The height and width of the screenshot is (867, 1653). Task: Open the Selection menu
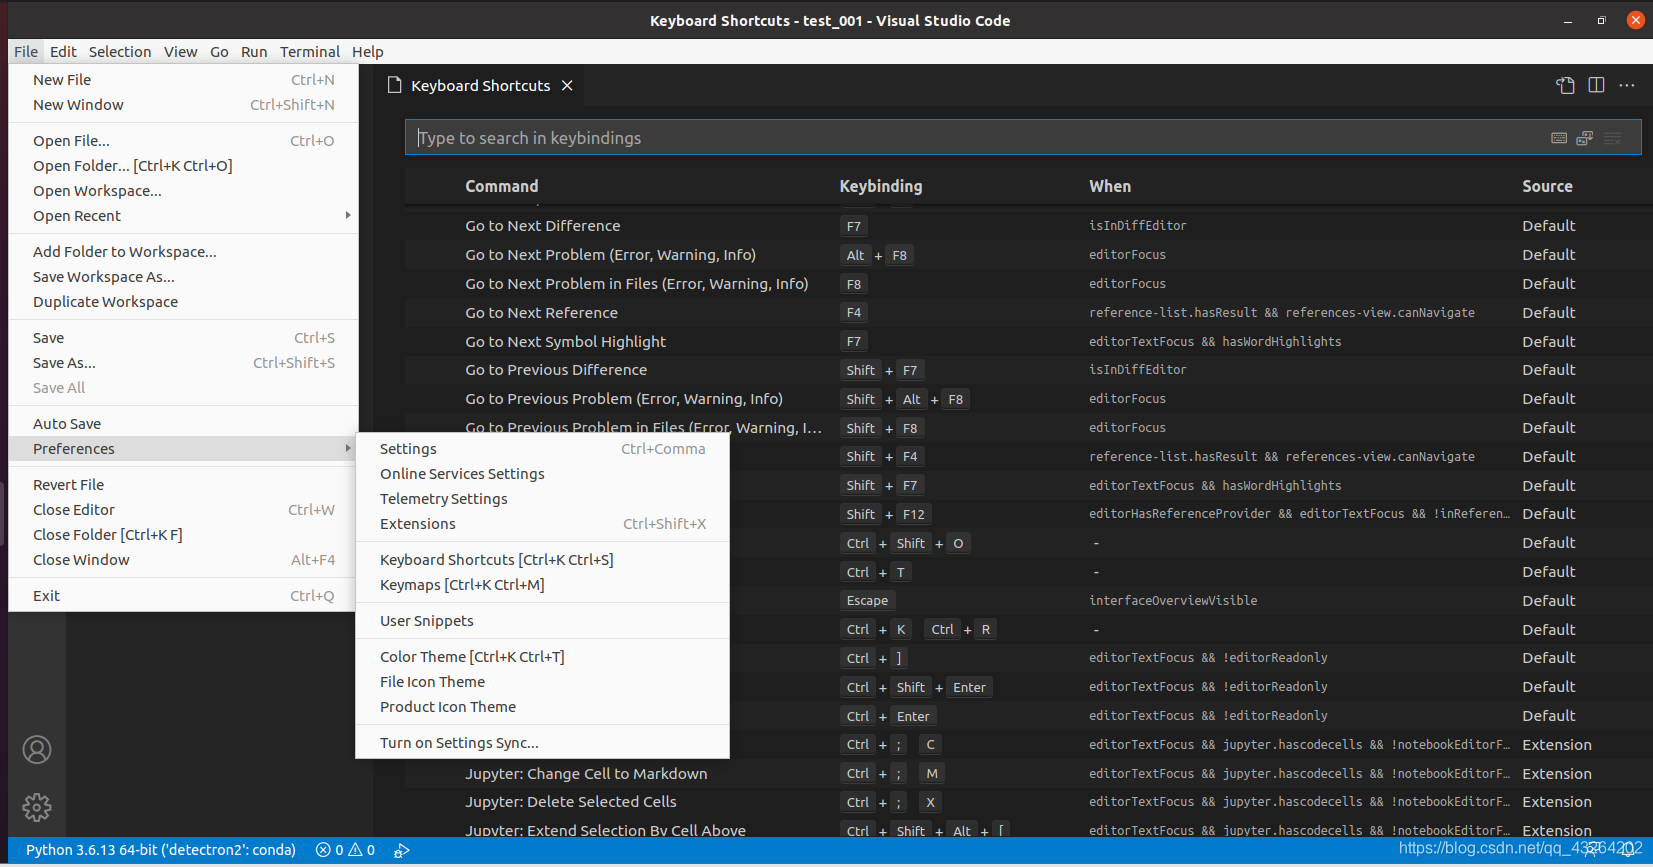(x=120, y=52)
